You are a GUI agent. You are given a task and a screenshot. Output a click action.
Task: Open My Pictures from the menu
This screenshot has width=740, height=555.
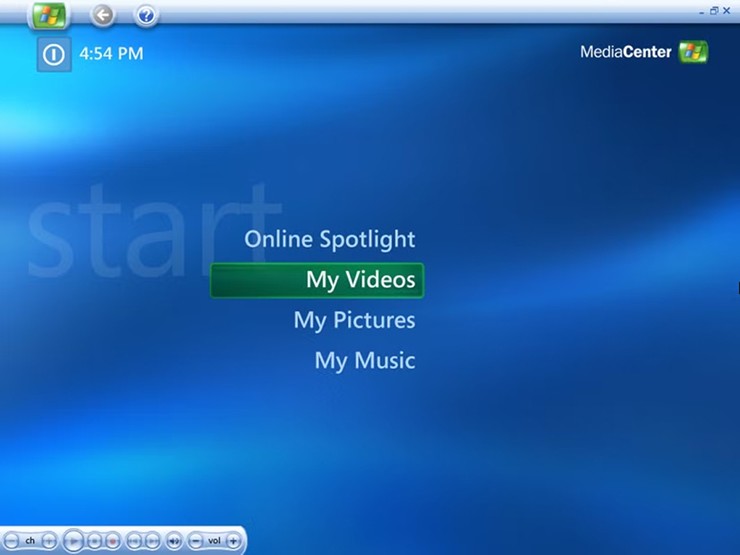coord(354,320)
